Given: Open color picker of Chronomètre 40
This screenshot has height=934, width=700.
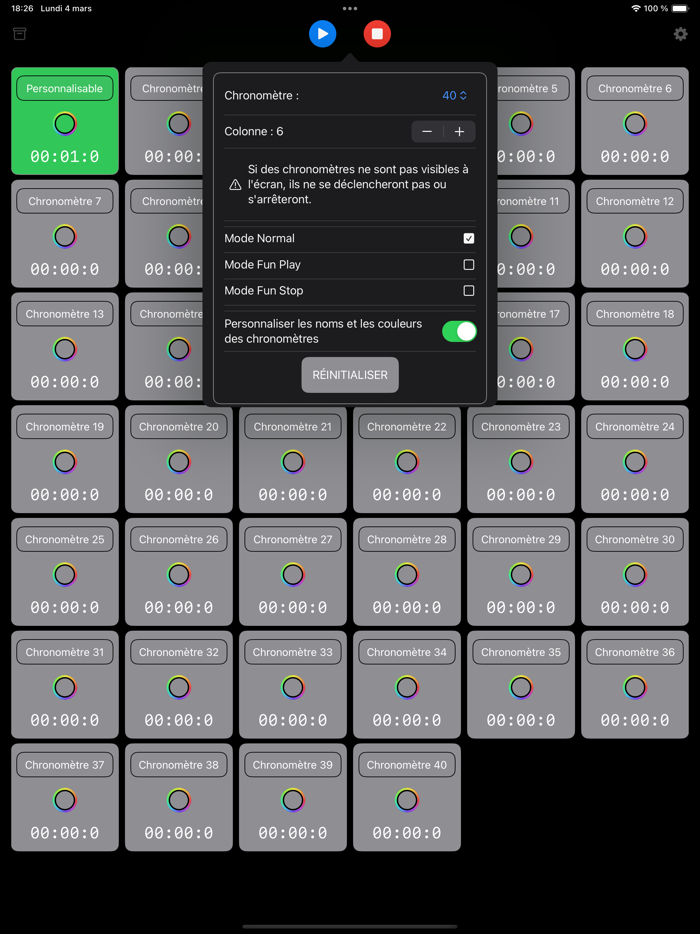Looking at the screenshot, I should [x=407, y=799].
